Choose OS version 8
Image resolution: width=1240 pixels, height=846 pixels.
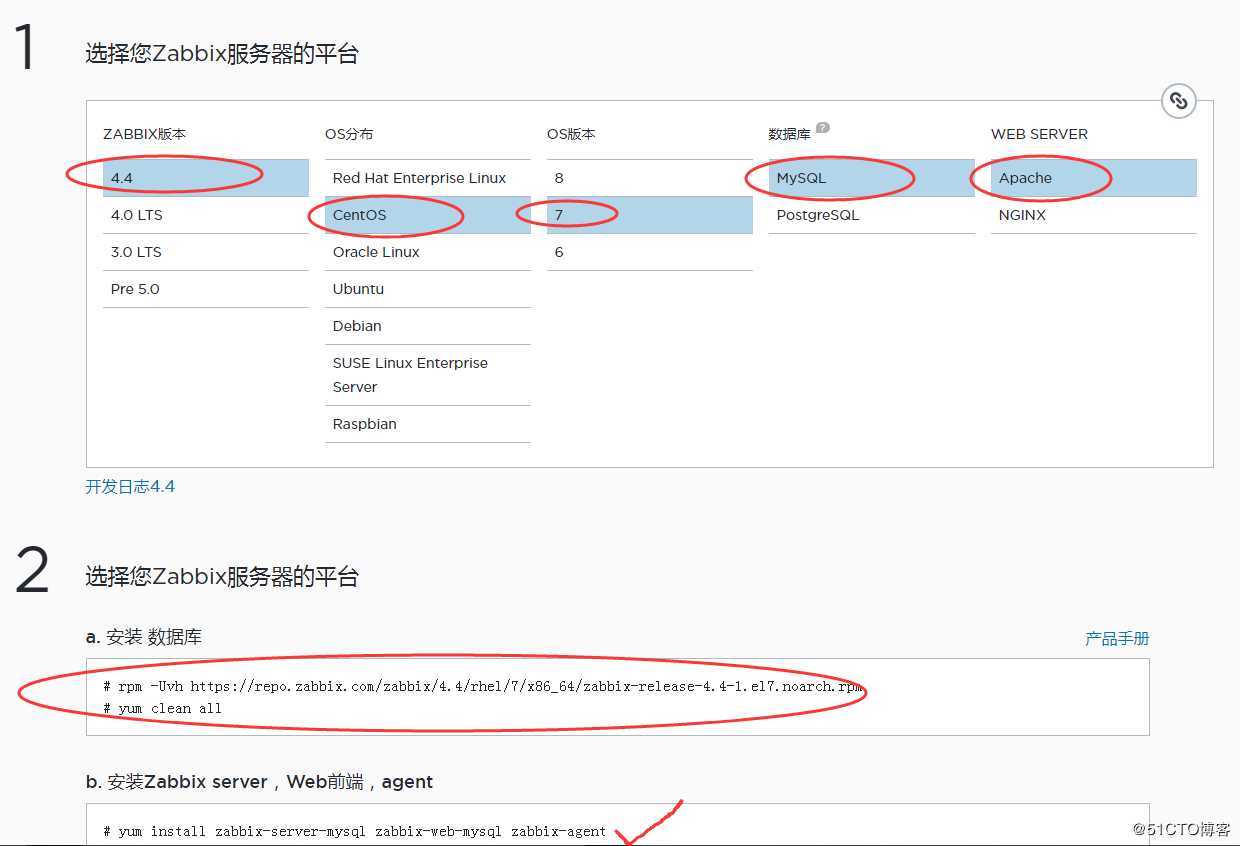point(650,178)
